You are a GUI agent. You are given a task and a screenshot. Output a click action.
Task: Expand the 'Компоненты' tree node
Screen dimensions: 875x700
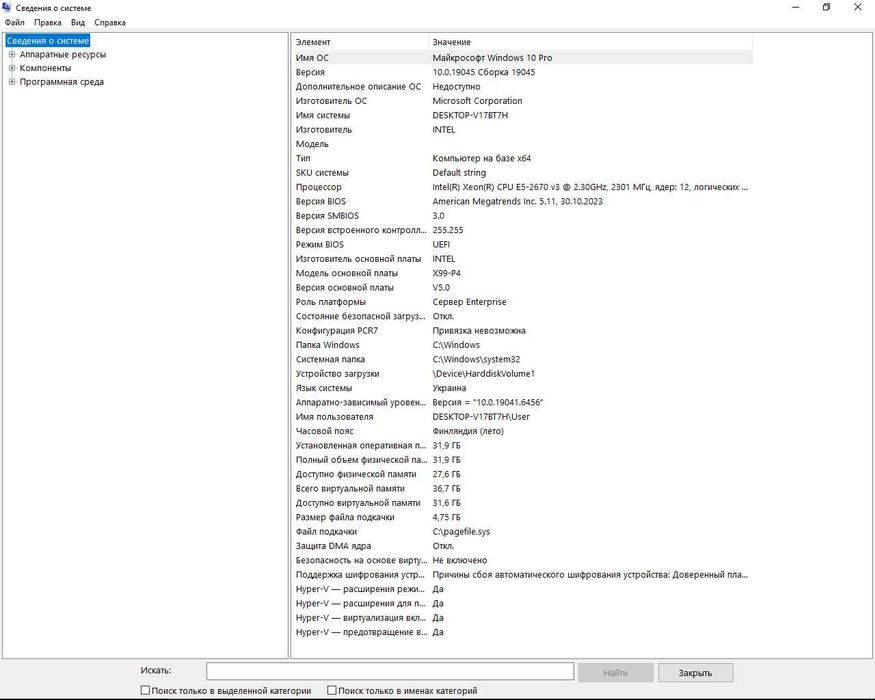12,68
